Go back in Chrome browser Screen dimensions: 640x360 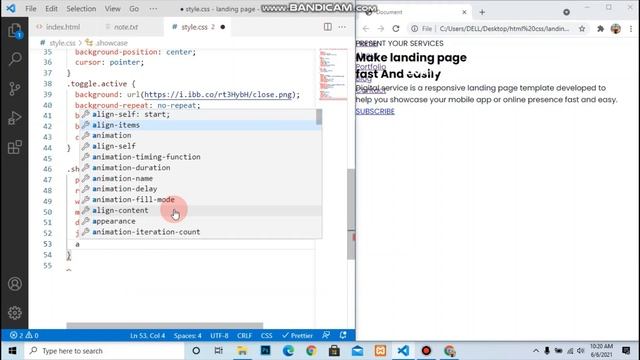point(366,29)
